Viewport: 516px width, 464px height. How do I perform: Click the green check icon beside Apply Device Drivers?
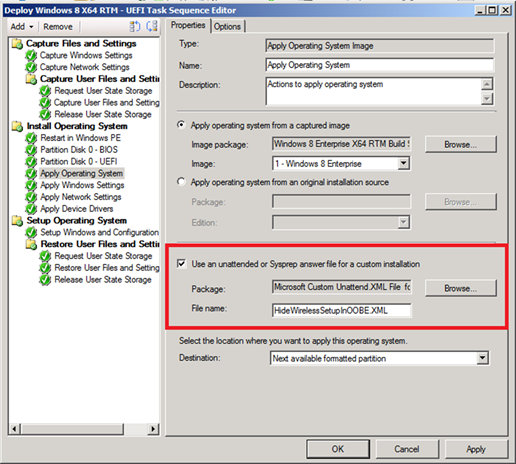coord(31,209)
